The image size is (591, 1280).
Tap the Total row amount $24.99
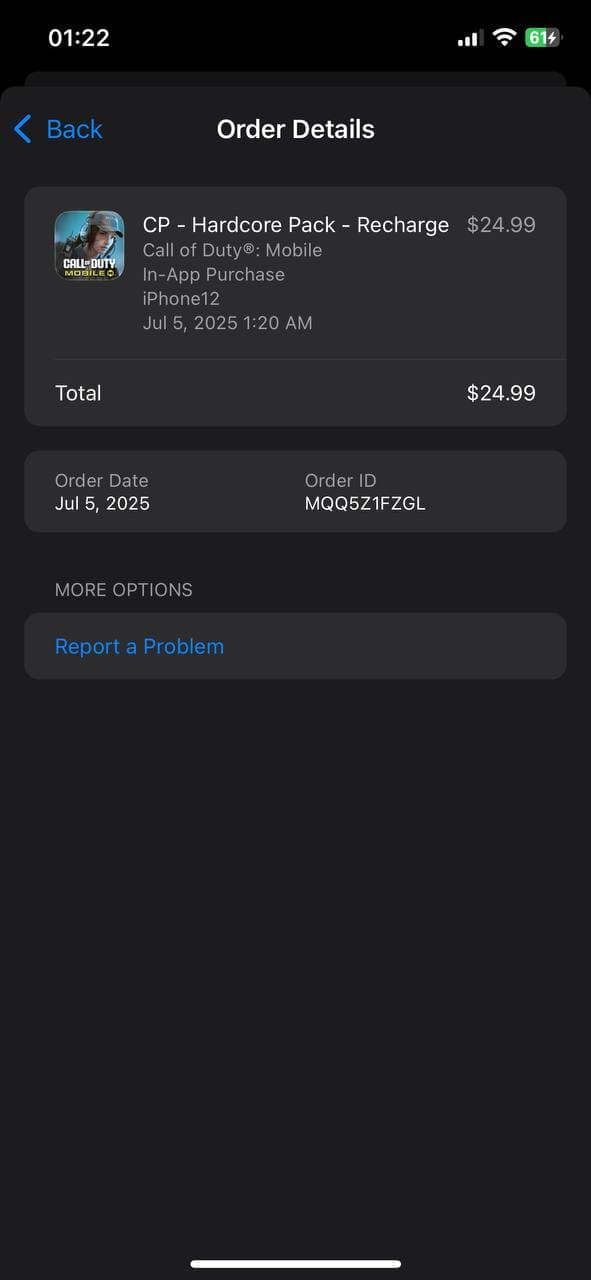pyautogui.click(x=501, y=393)
